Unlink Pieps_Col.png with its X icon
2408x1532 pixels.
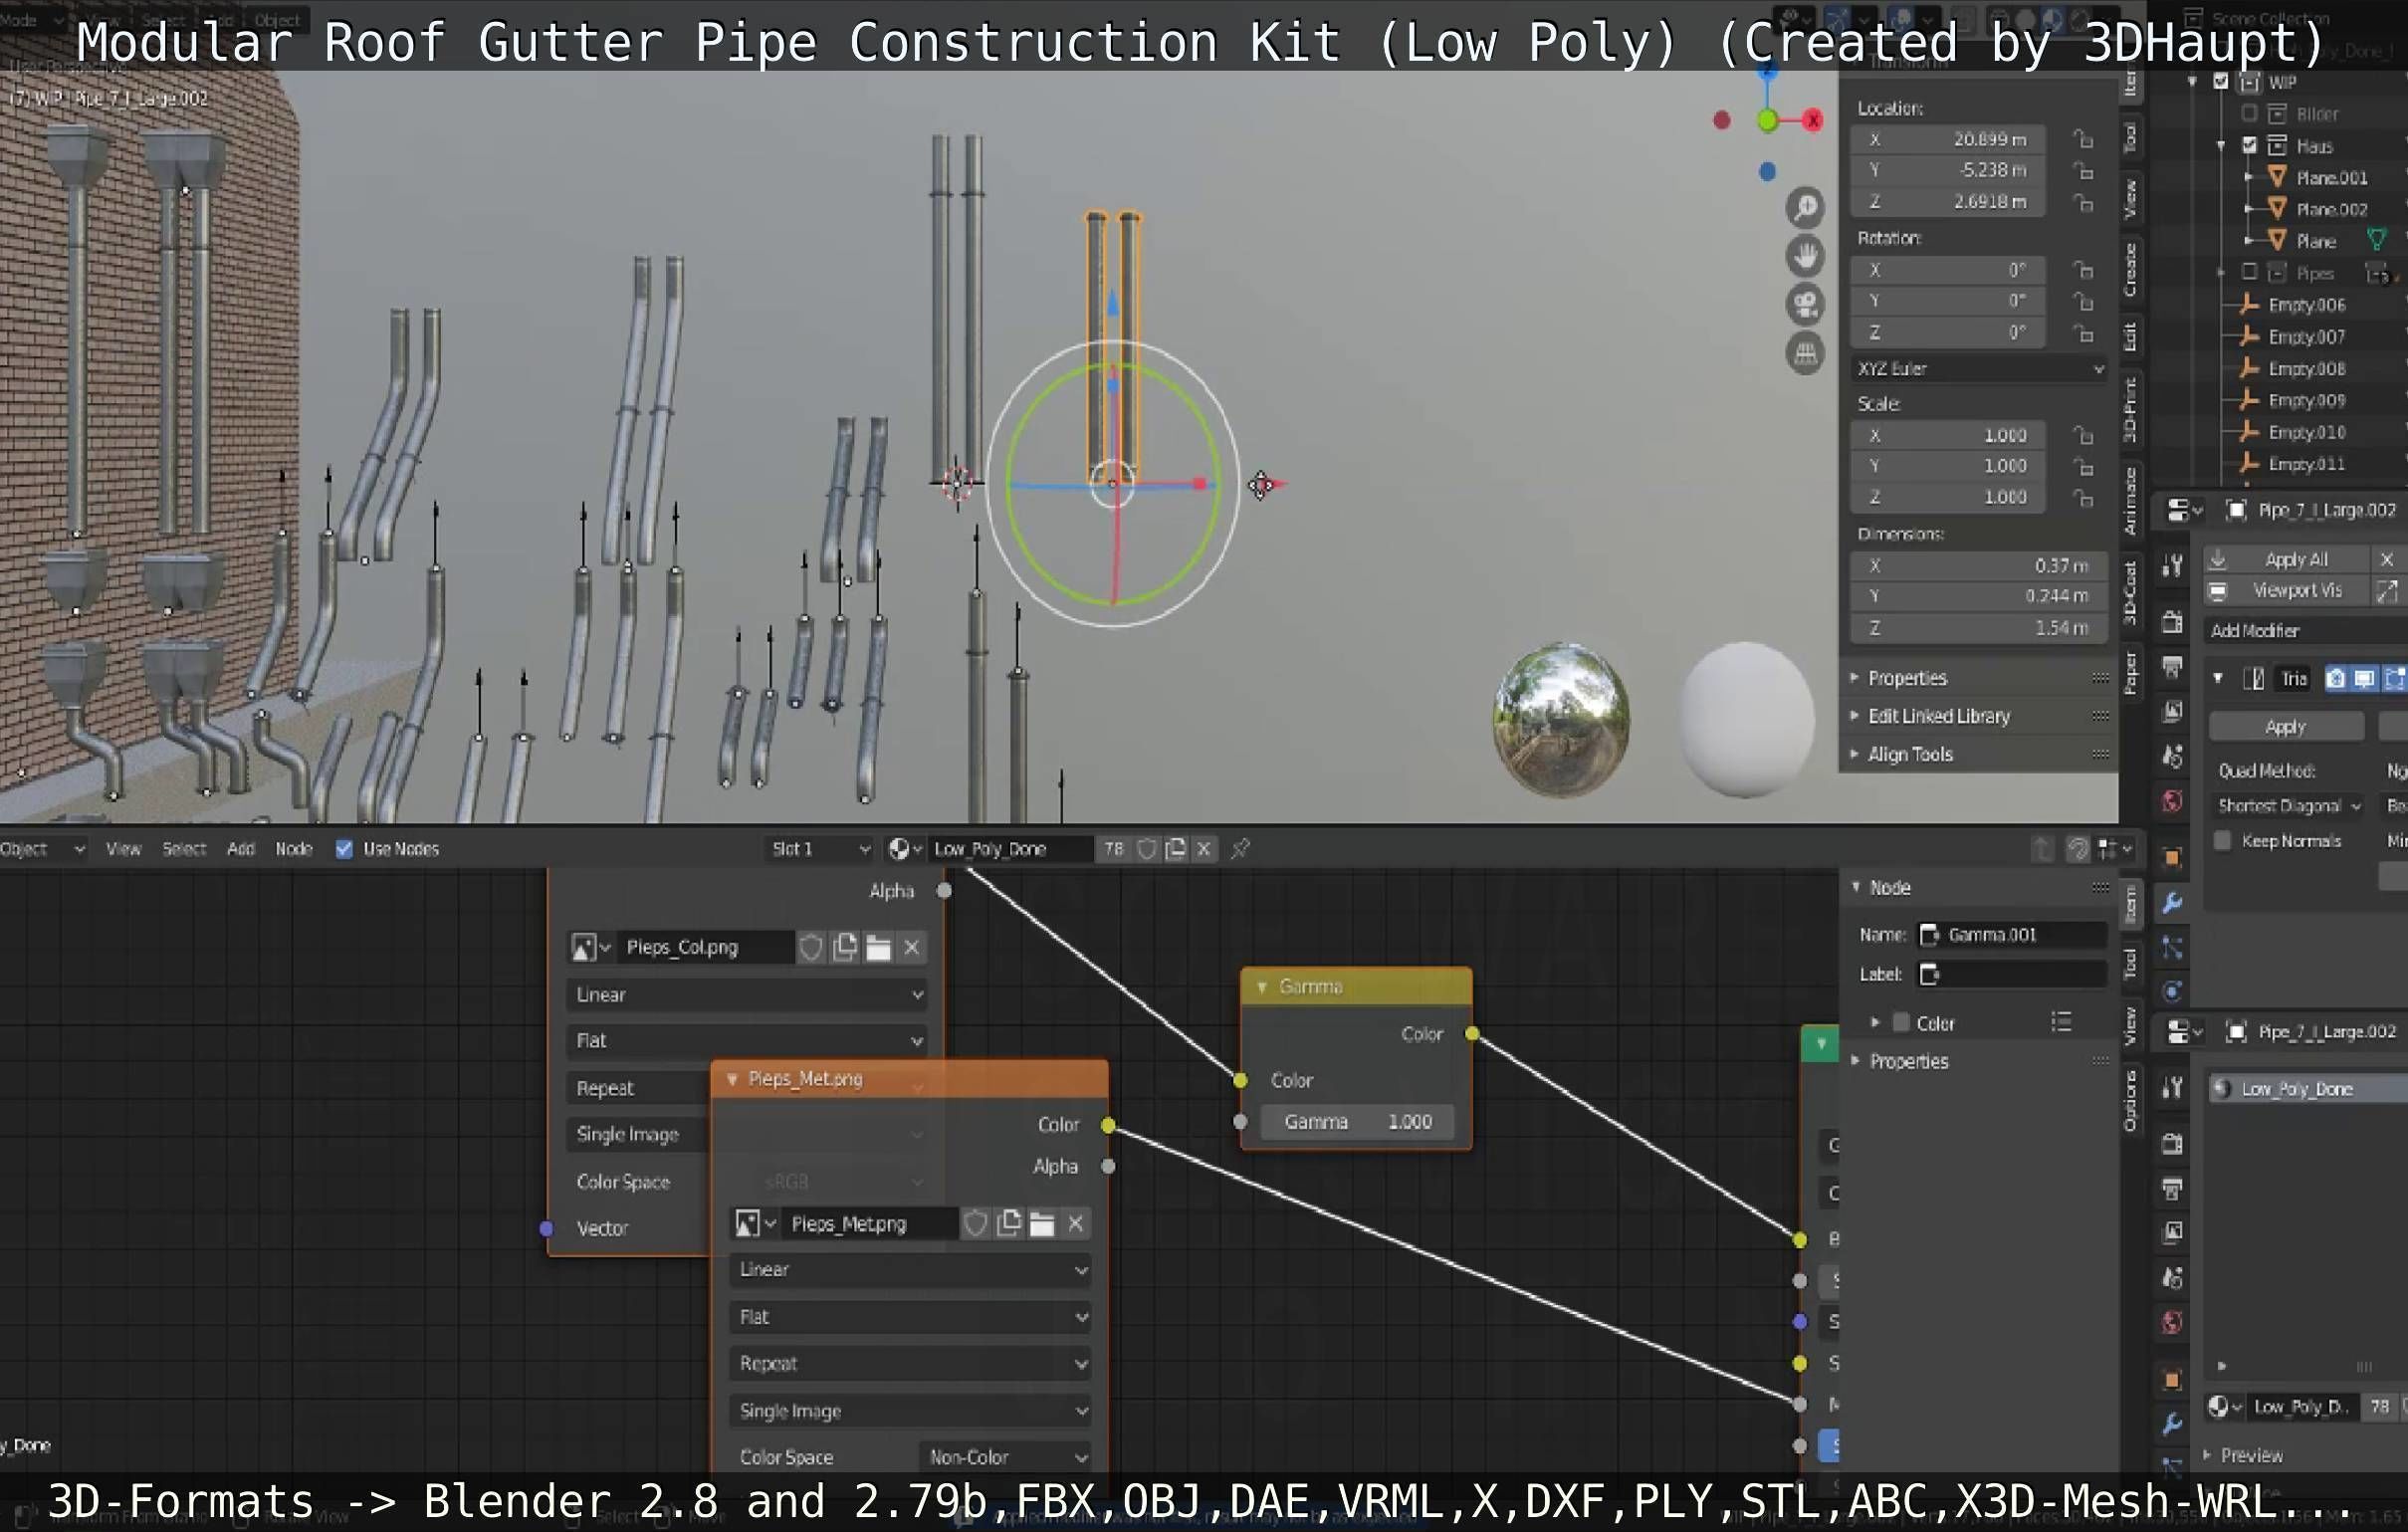(x=911, y=947)
